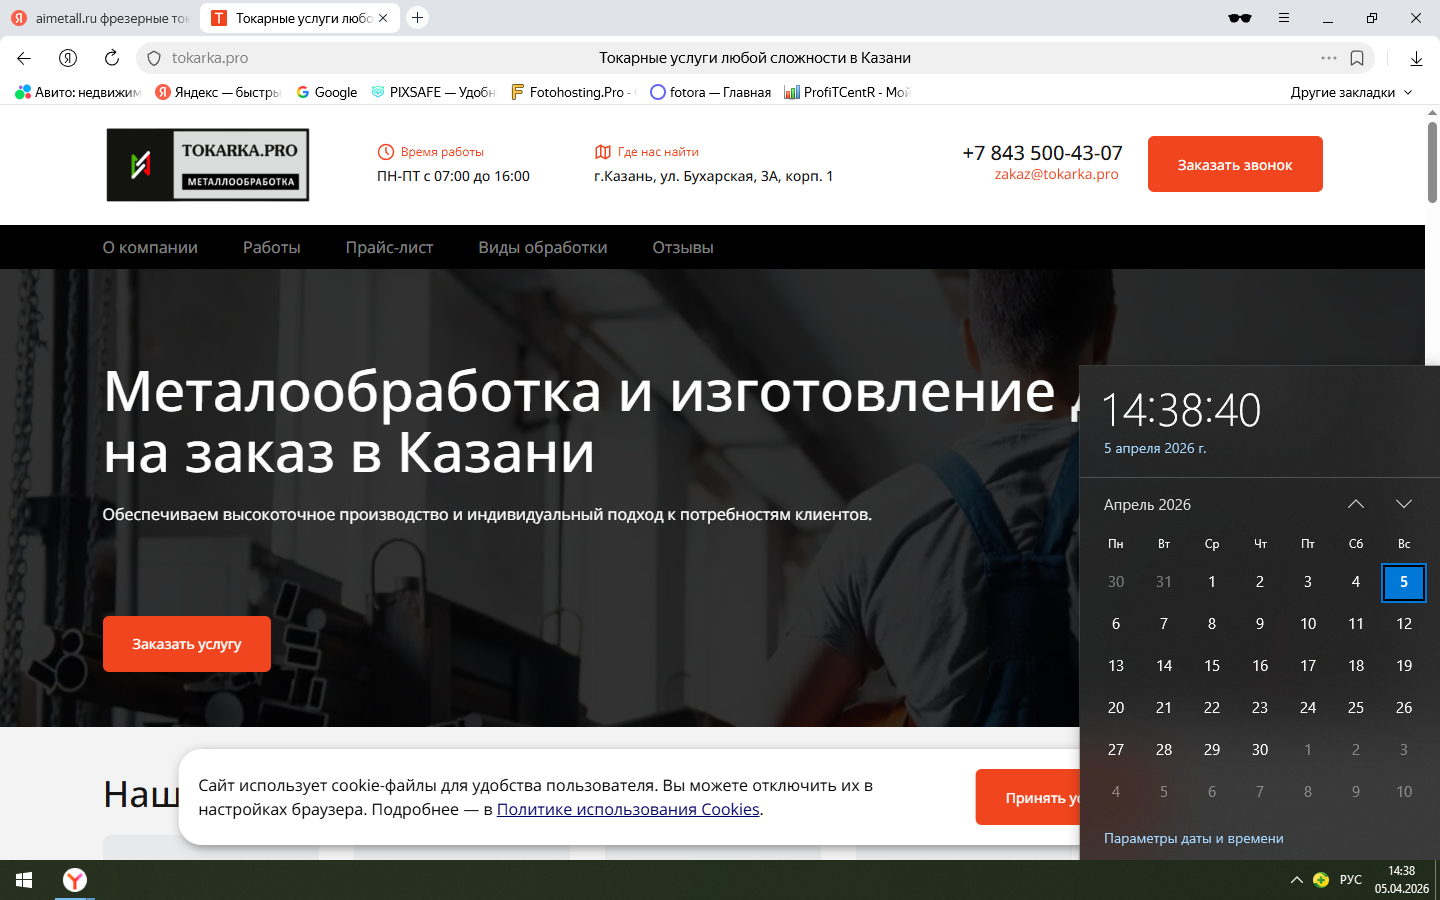Open the Windows Start menu
Image resolution: width=1440 pixels, height=900 pixels.
point(24,880)
